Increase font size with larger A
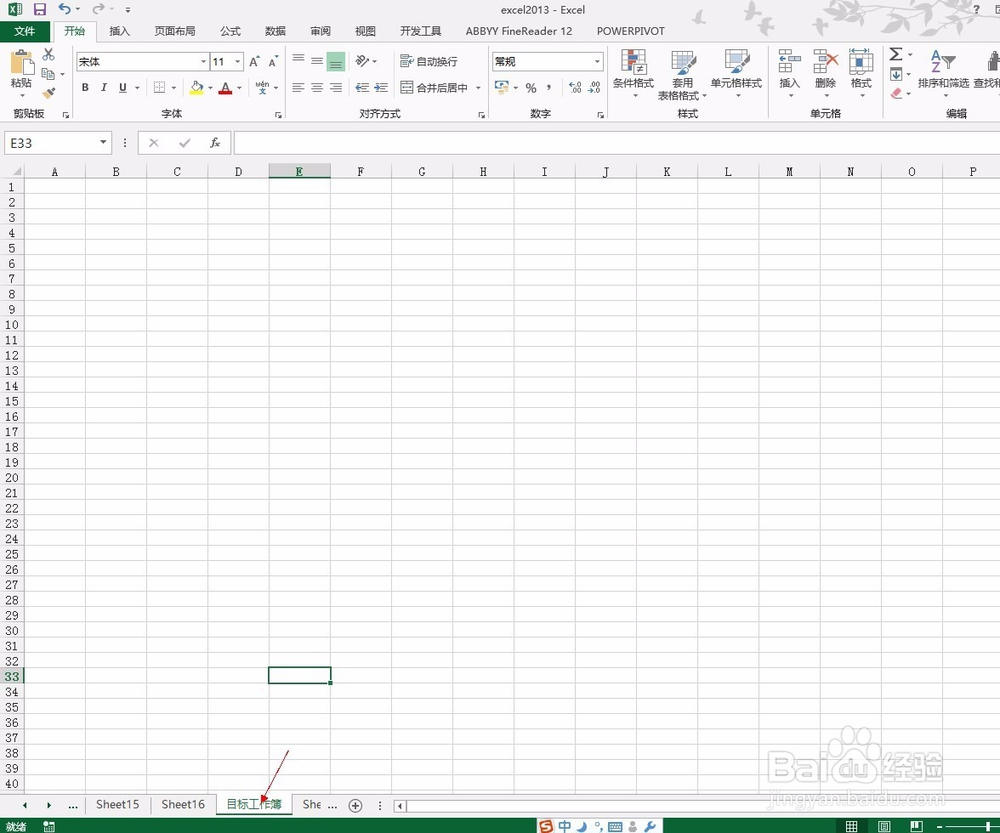This screenshot has width=1000, height=833. pos(254,62)
